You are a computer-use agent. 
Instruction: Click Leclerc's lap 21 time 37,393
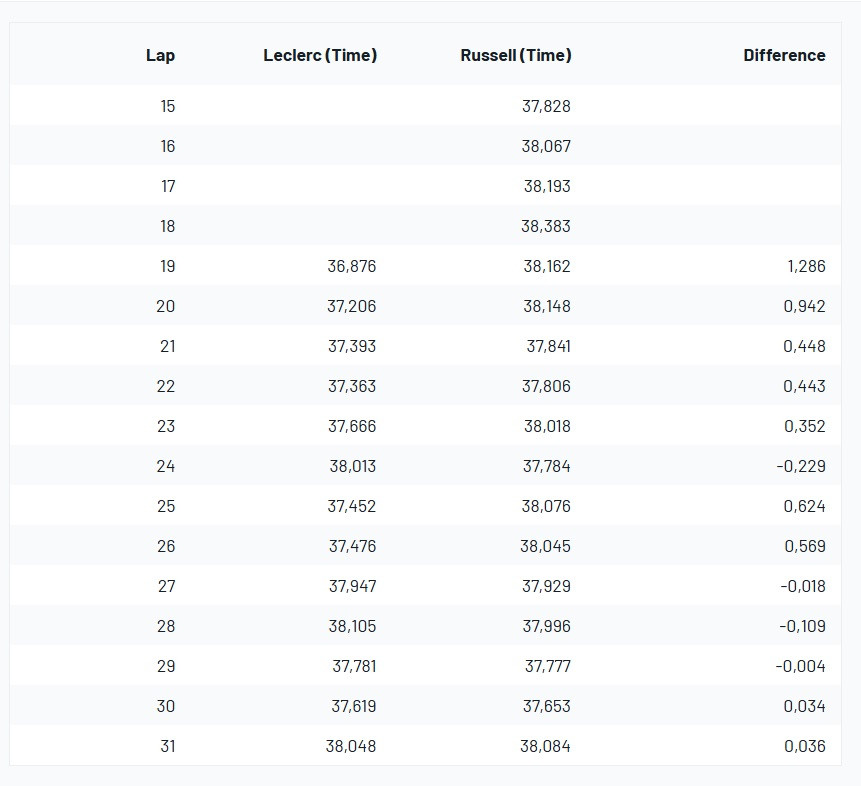pyautogui.click(x=352, y=346)
